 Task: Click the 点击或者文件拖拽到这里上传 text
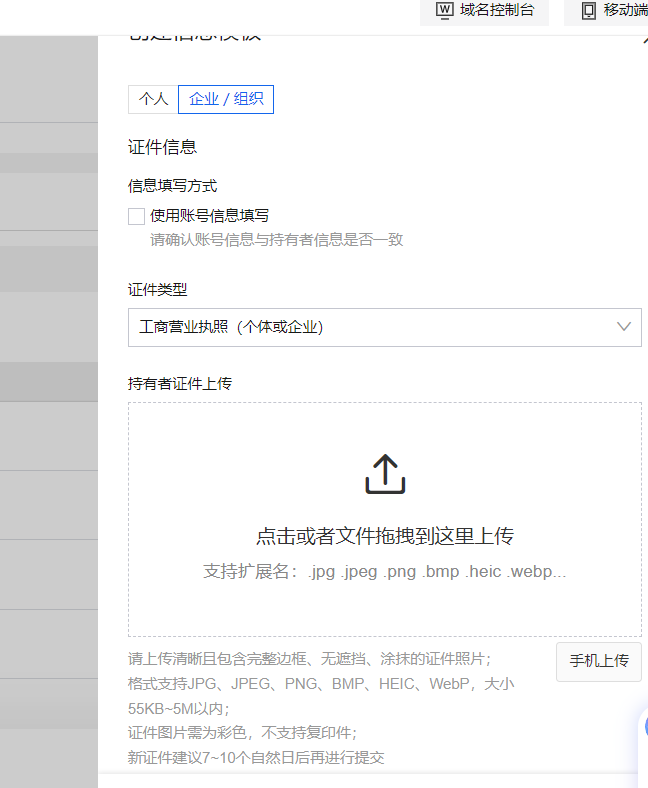(x=385, y=536)
